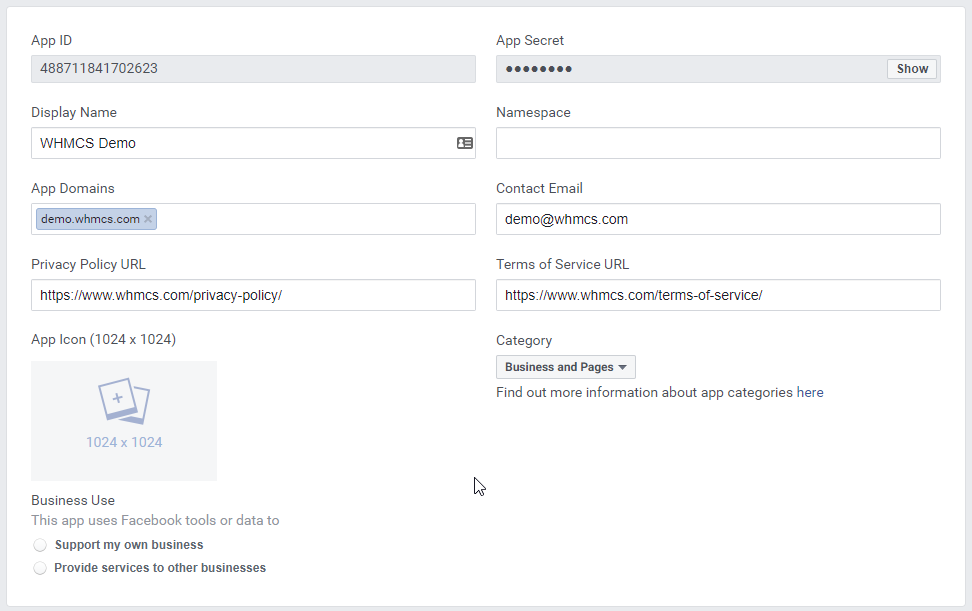
Task: Select Support my own business option
Action: 40,545
